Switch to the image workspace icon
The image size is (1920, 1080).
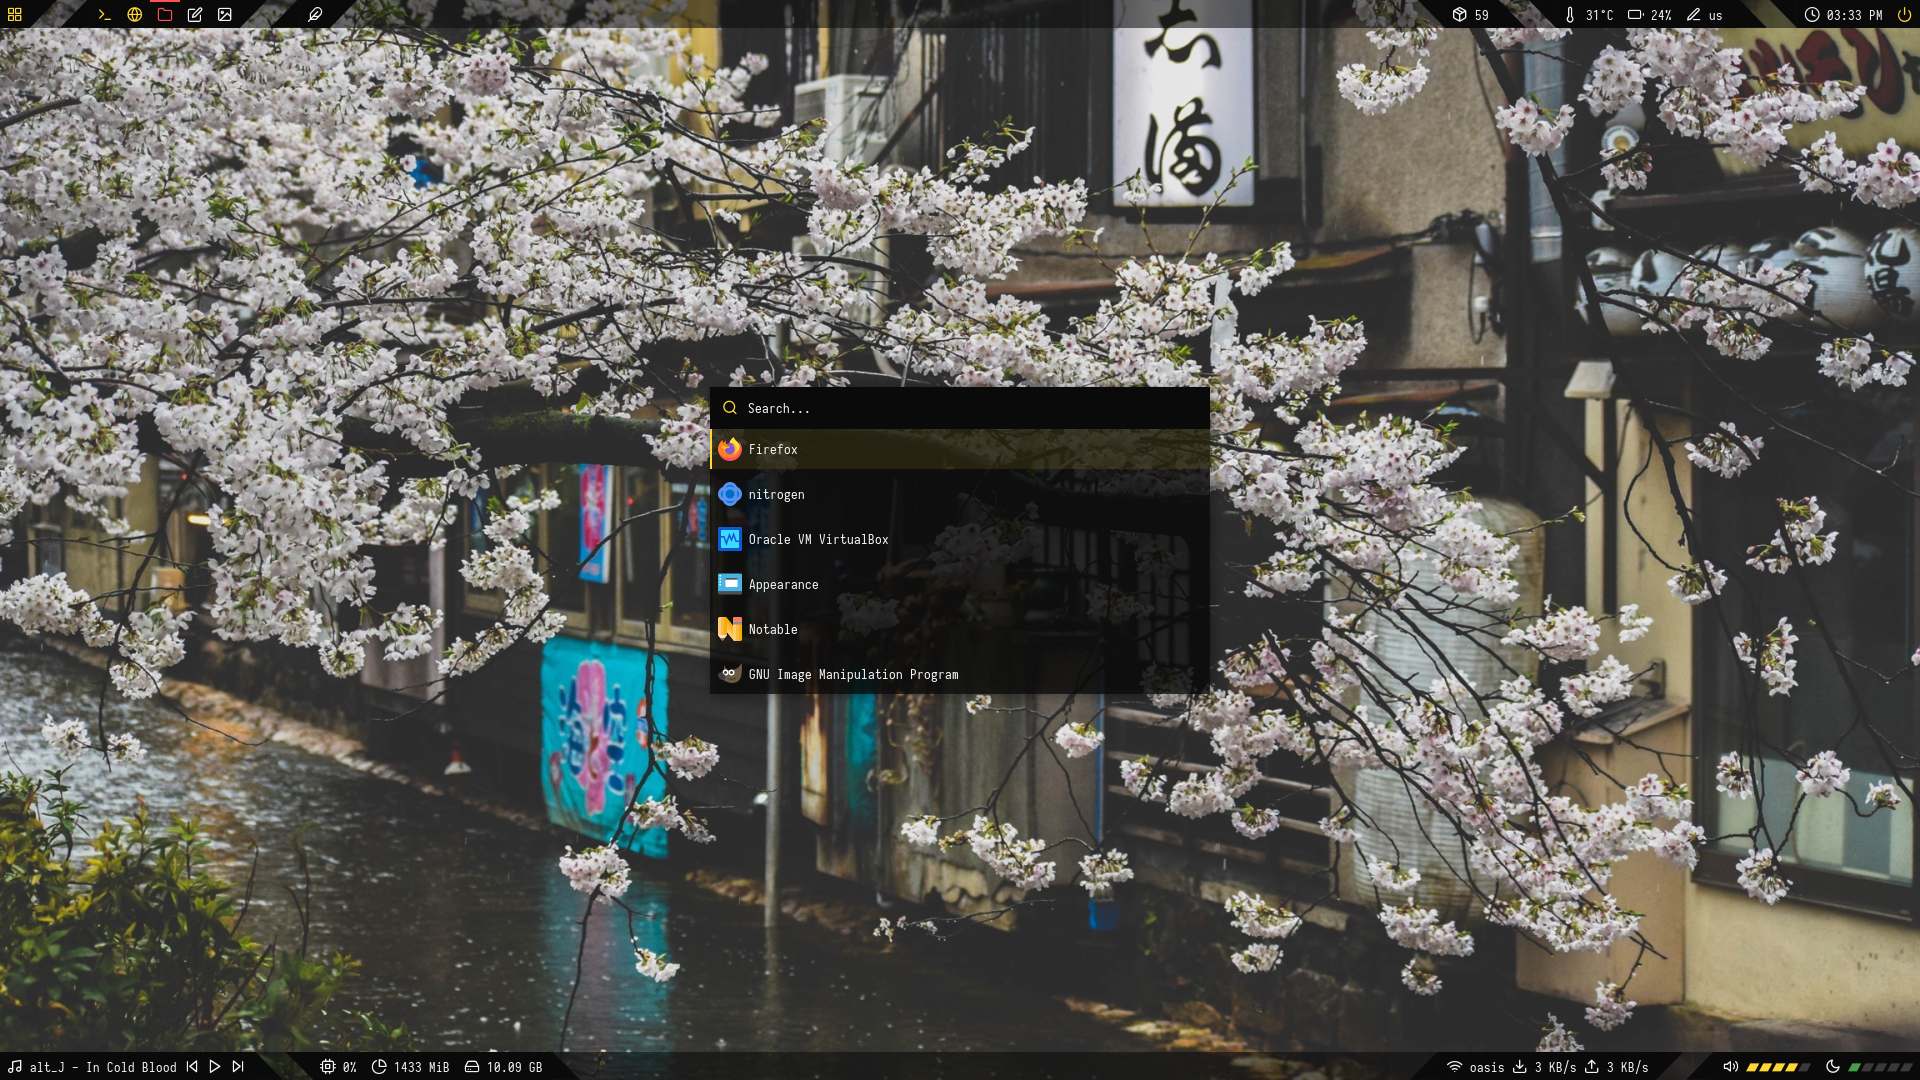tap(225, 15)
